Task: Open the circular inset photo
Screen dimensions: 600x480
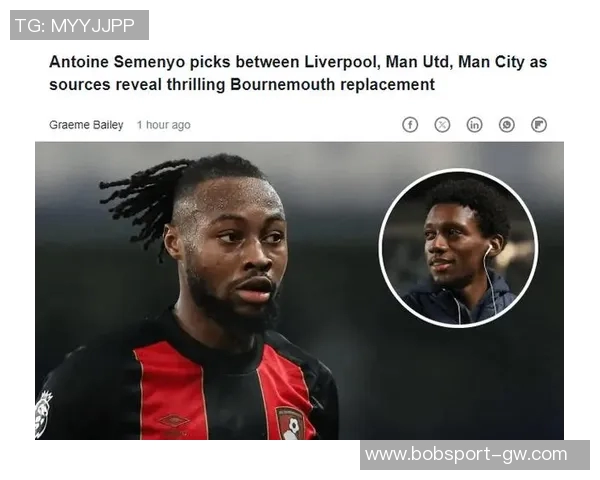Action: point(458,248)
